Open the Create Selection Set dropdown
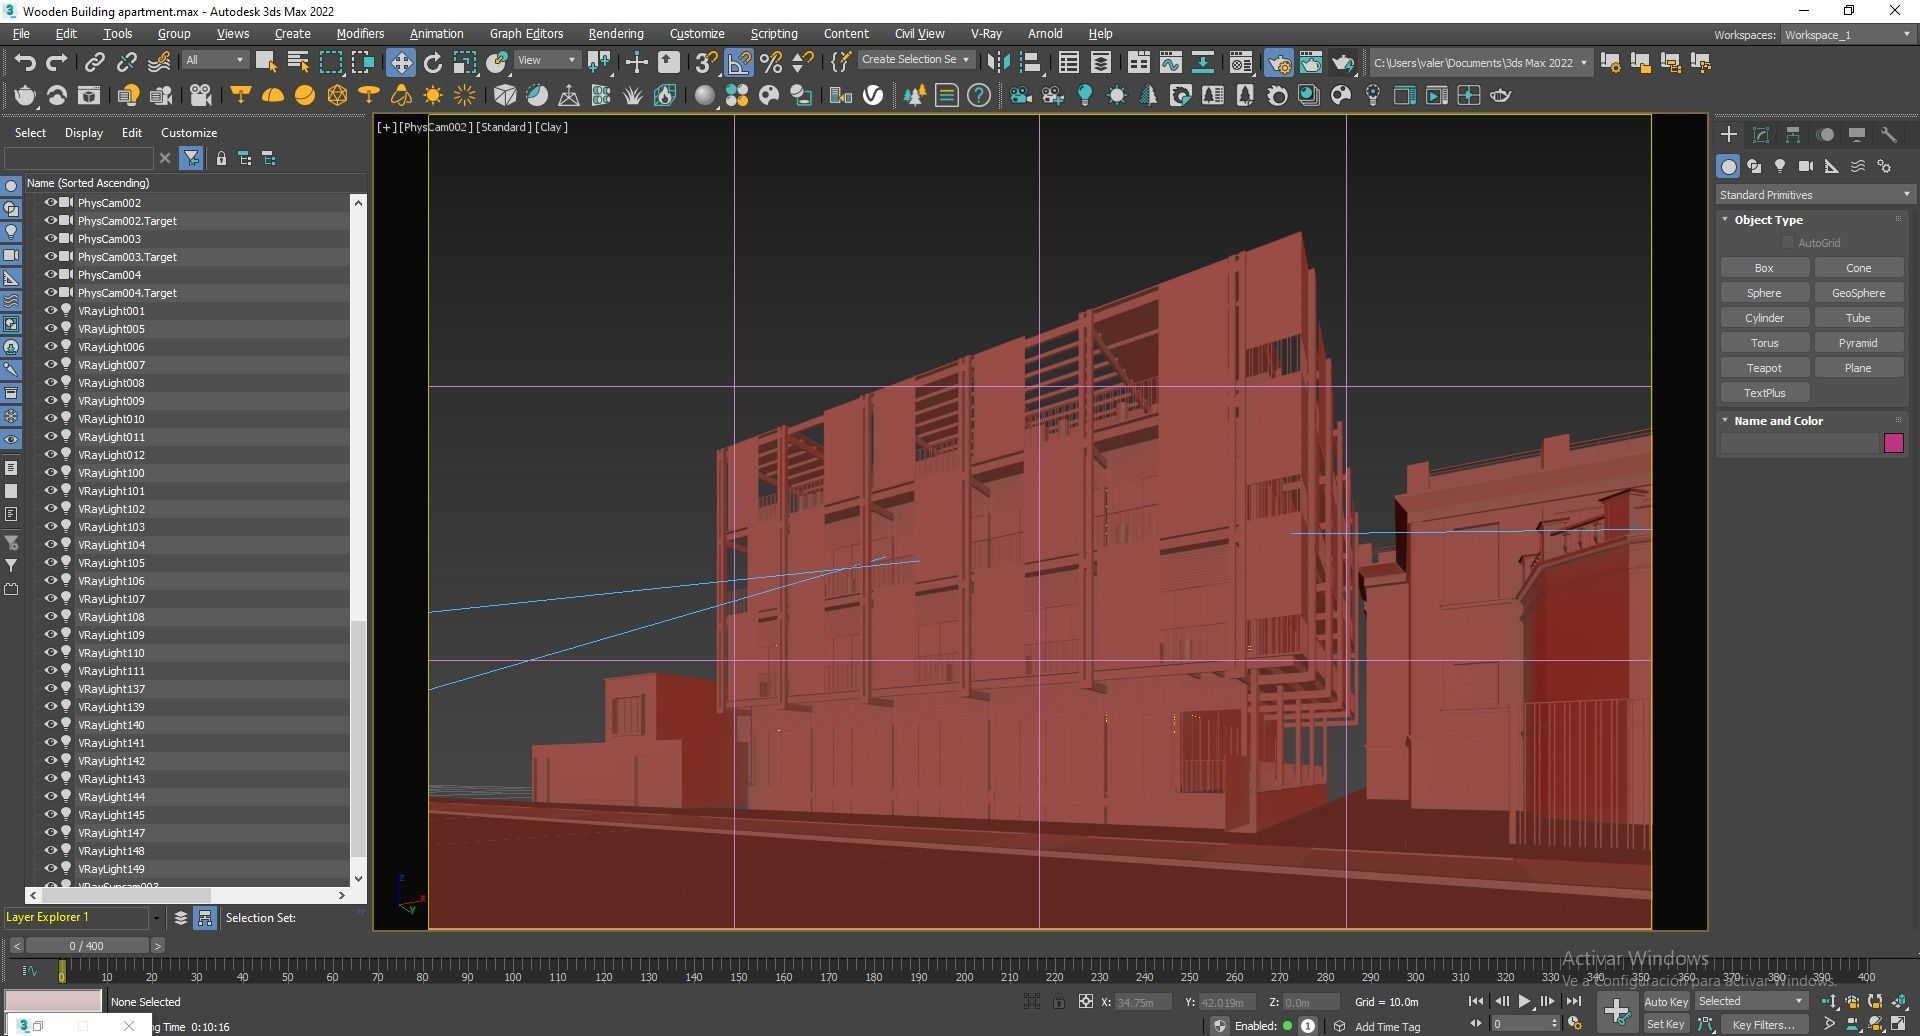The height and width of the screenshot is (1036, 1920). [x=915, y=60]
